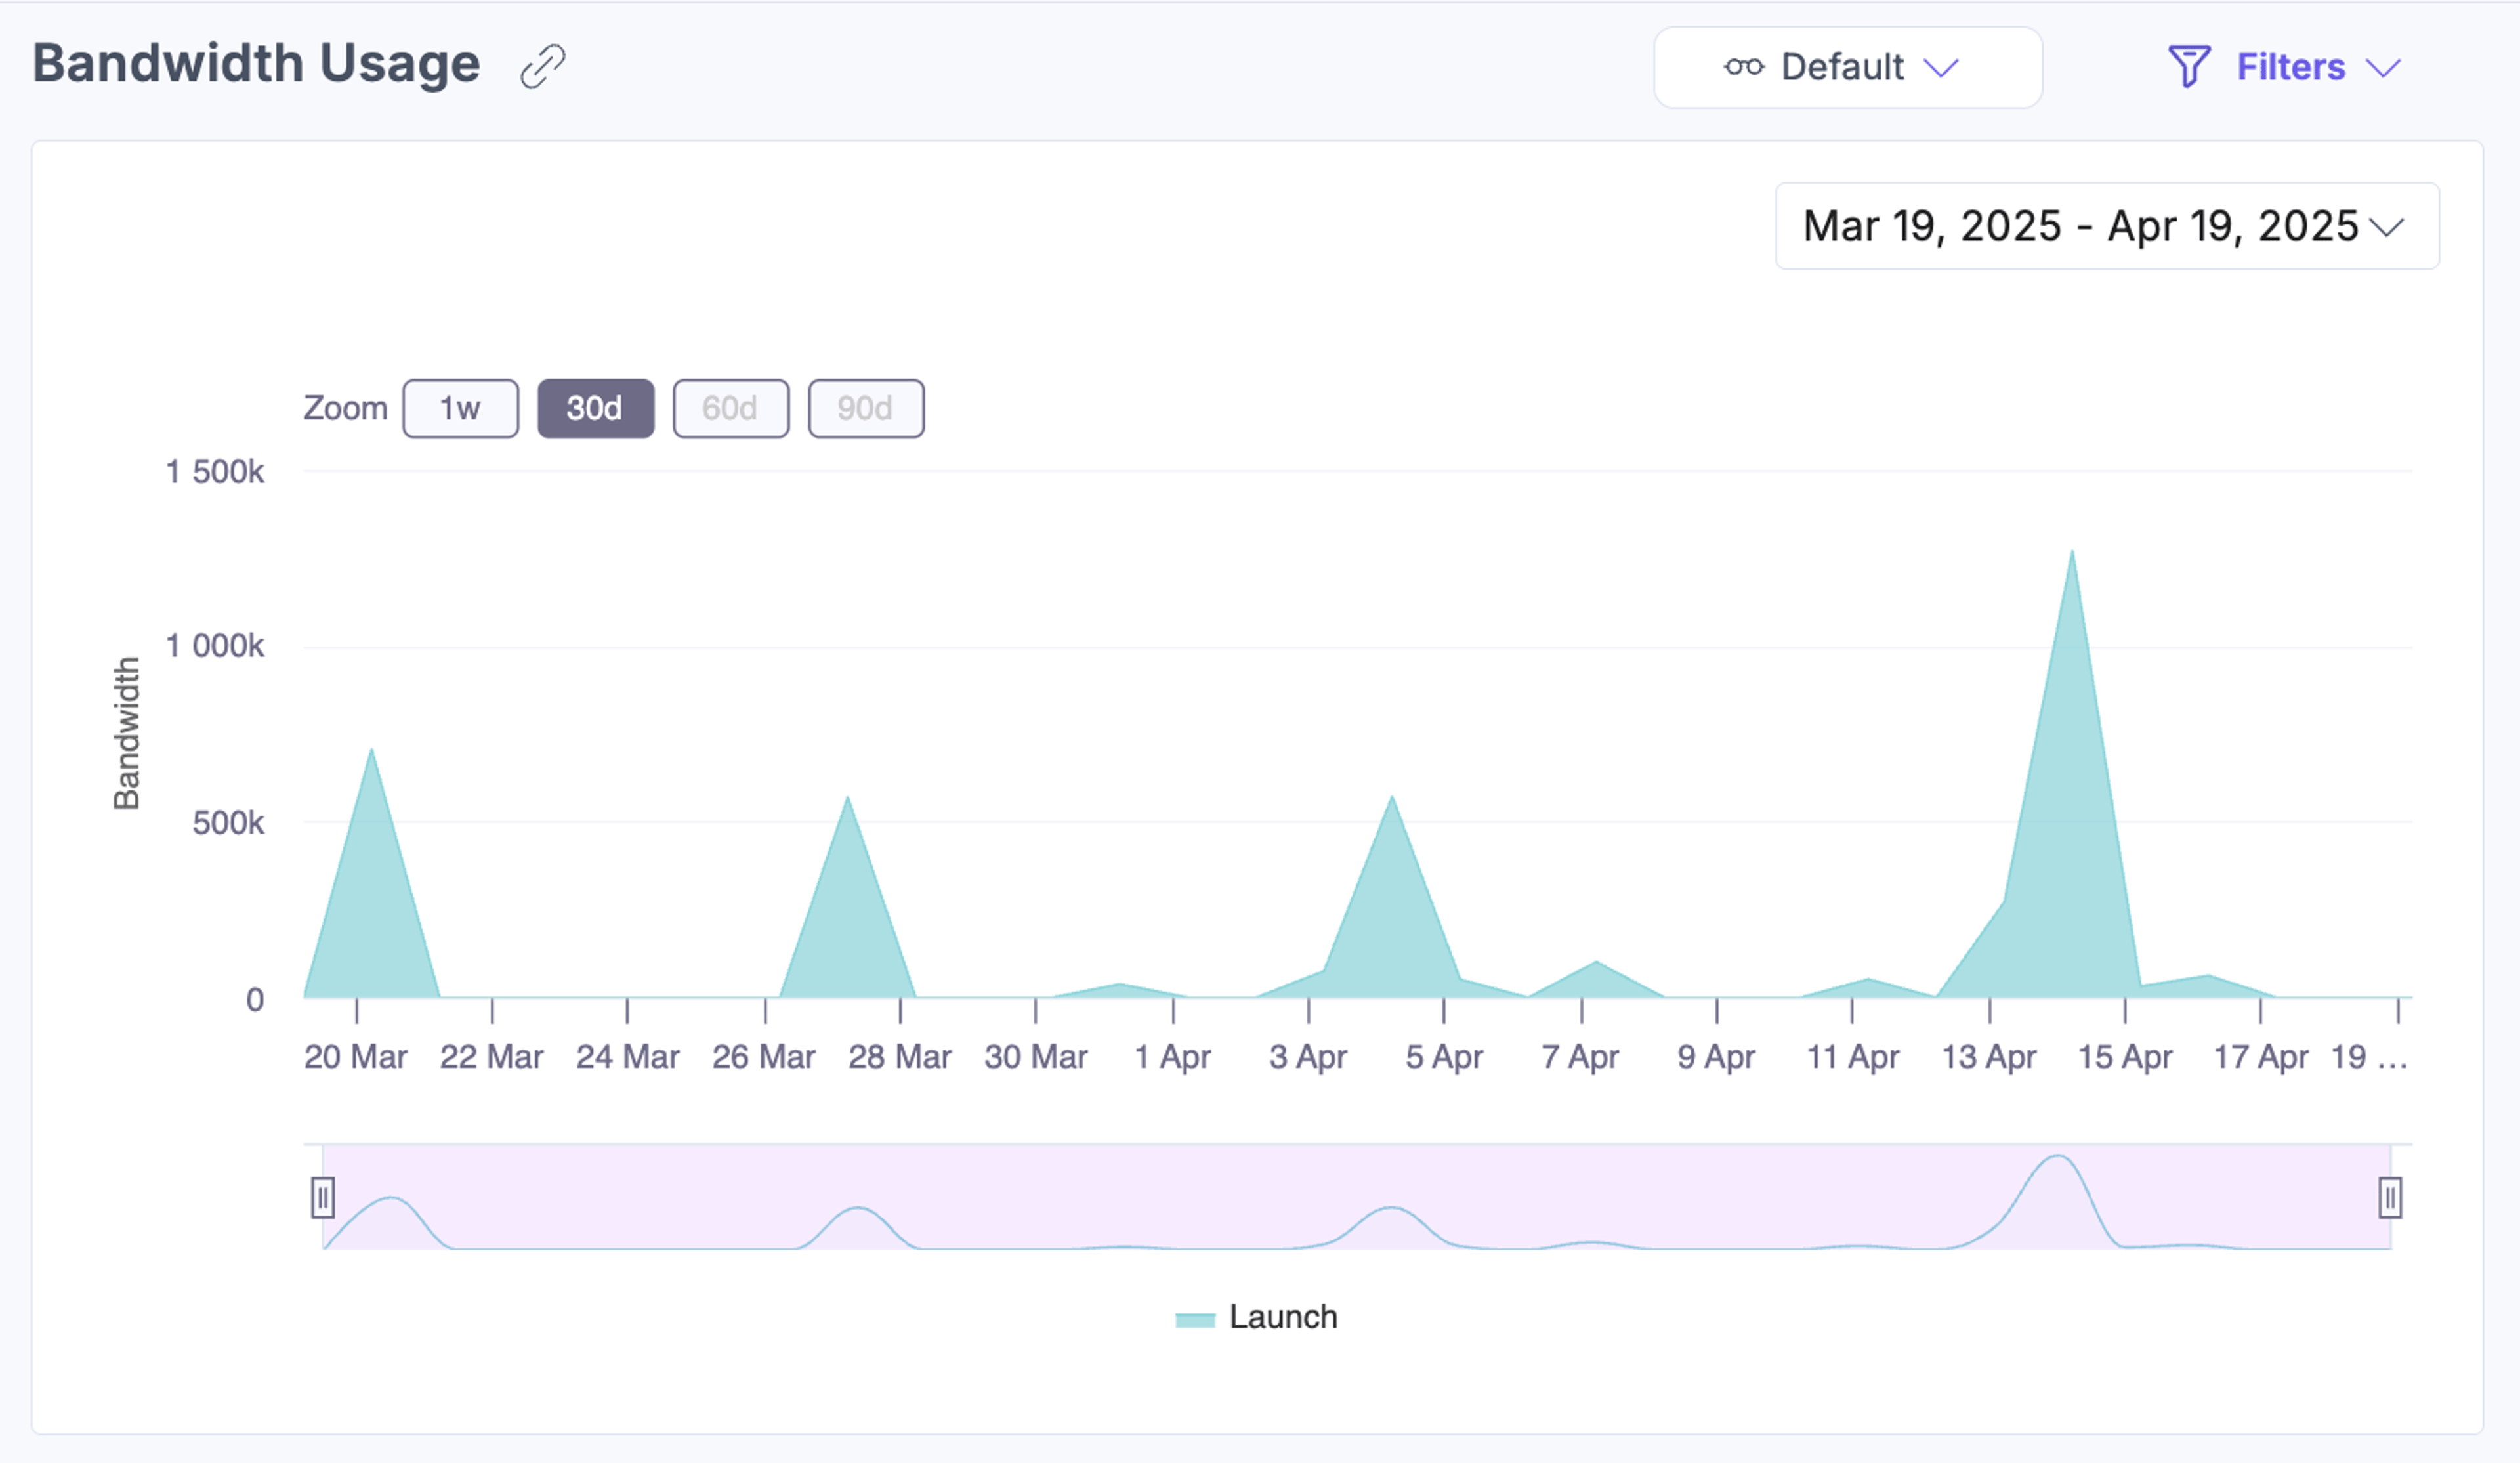Click the '1 500k' y-axis label

tap(214, 471)
